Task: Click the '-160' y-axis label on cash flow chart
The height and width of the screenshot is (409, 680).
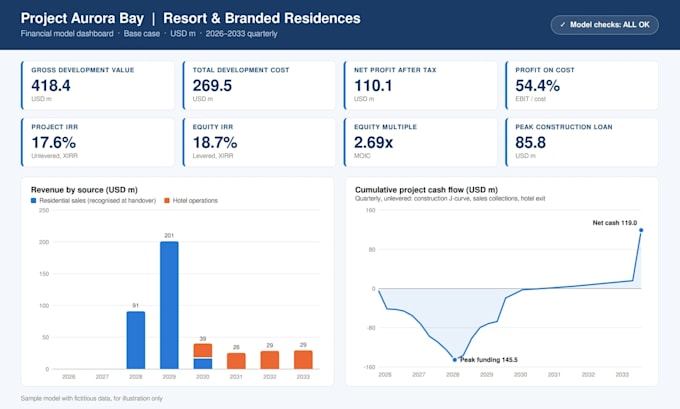Action: 370,367
